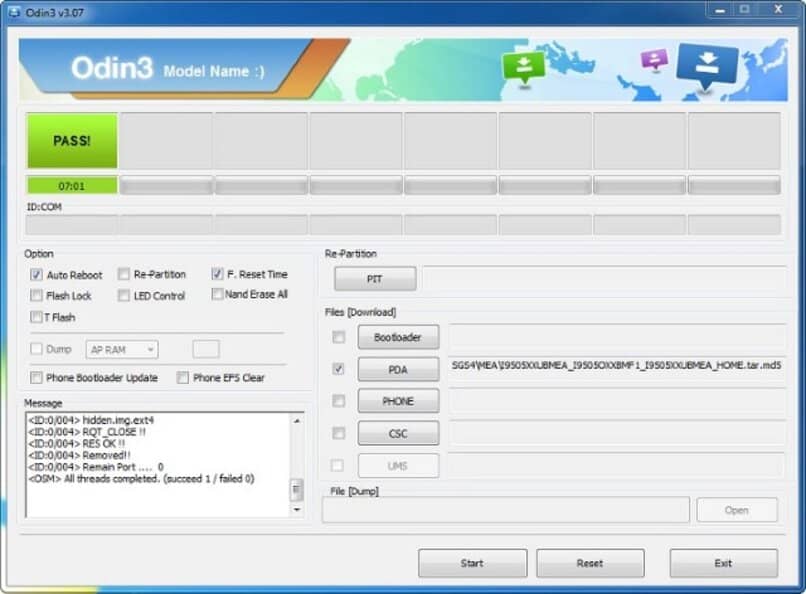The width and height of the screenshot is (806, 594).
Task: Click the green PASS! status box
Action: coord(72,141)
